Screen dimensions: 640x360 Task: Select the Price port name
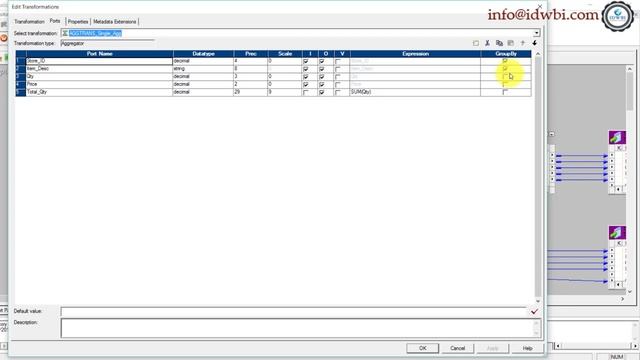click(32, 84)
